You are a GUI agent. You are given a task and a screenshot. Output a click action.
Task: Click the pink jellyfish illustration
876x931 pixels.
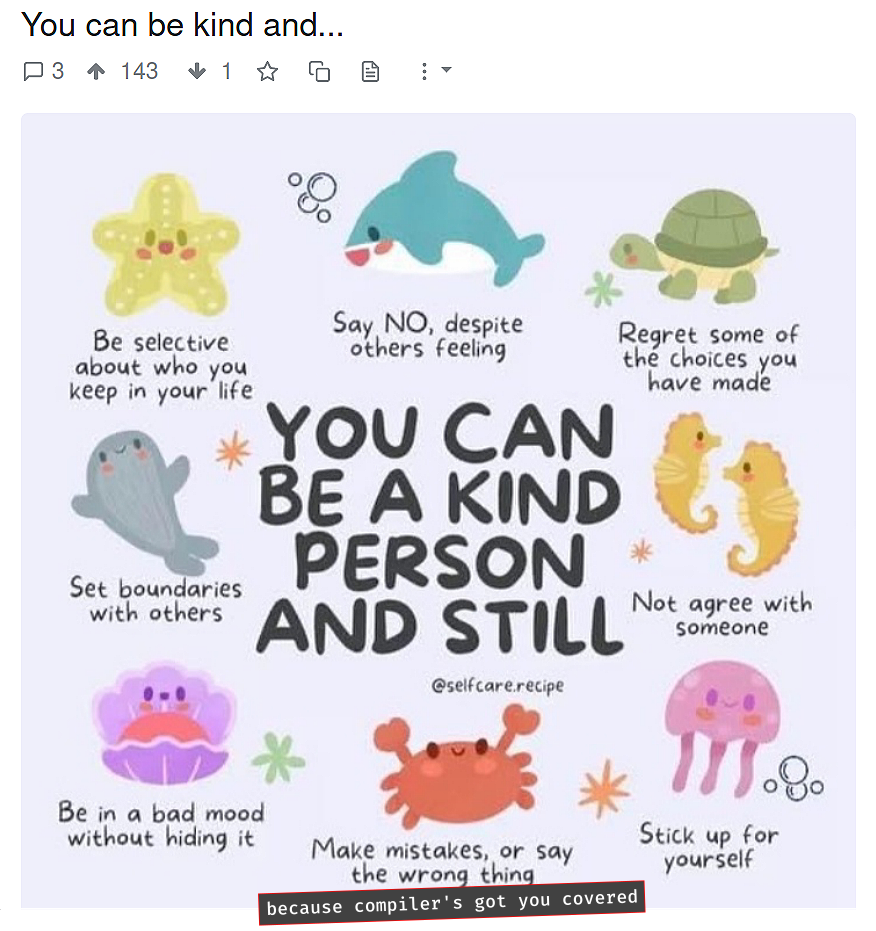point(720,728)
